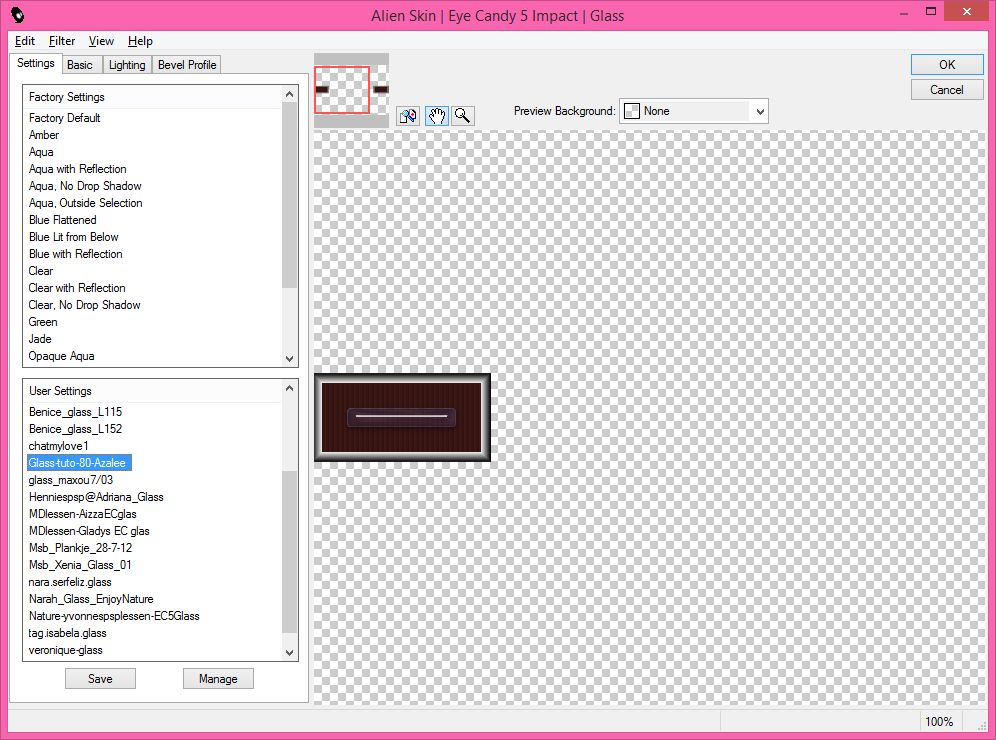The image size is (996, 740).
Task: Switch to the Lighting tab
Action: [x=127, y=65]
